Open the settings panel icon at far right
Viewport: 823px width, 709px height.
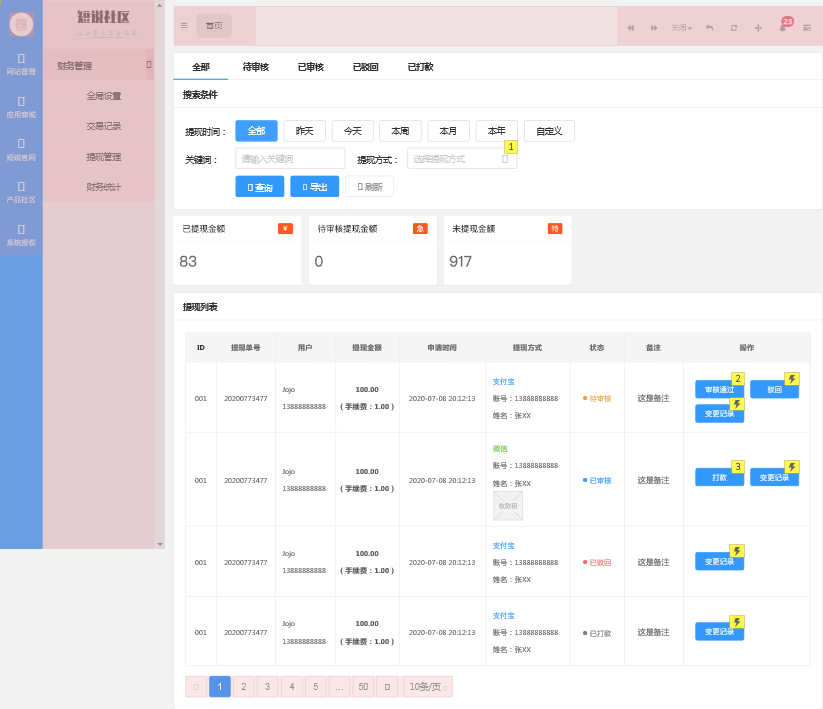807,28
